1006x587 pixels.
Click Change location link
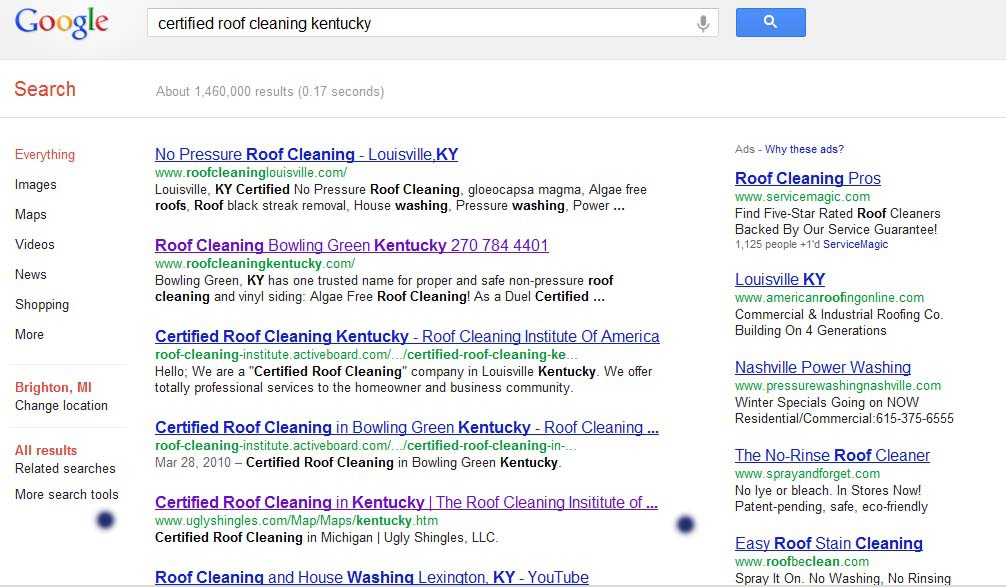61,406
